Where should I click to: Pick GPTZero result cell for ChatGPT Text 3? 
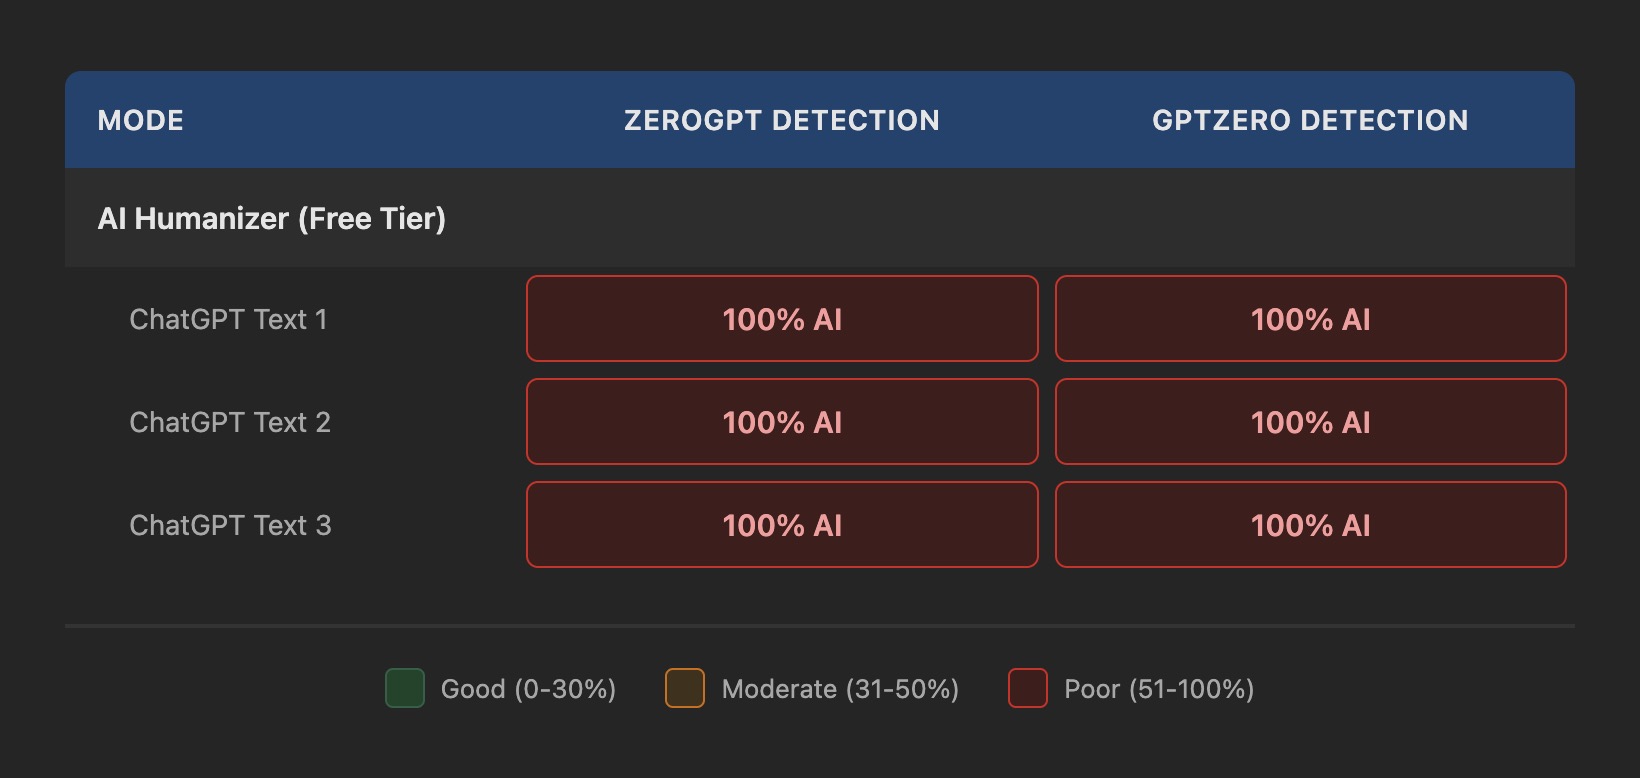(1310, 525)
